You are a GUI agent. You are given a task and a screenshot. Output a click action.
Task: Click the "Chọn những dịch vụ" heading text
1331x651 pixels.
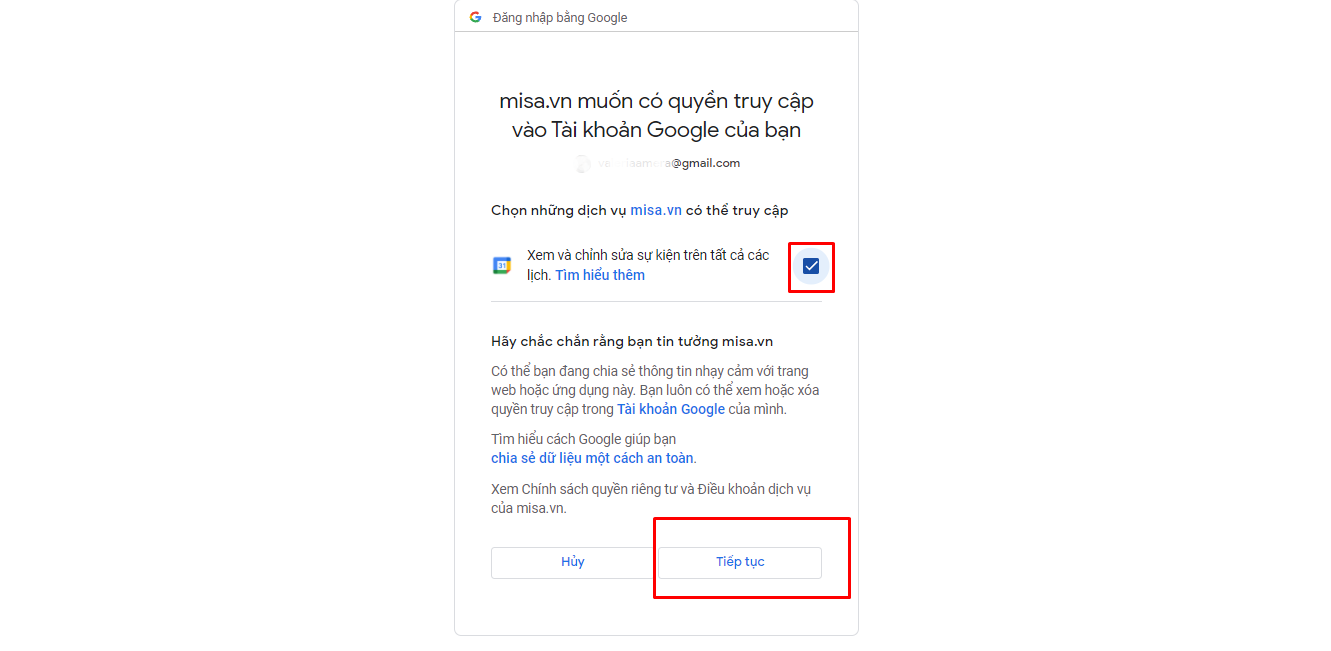pyautogui.click(x=640, y=210)
